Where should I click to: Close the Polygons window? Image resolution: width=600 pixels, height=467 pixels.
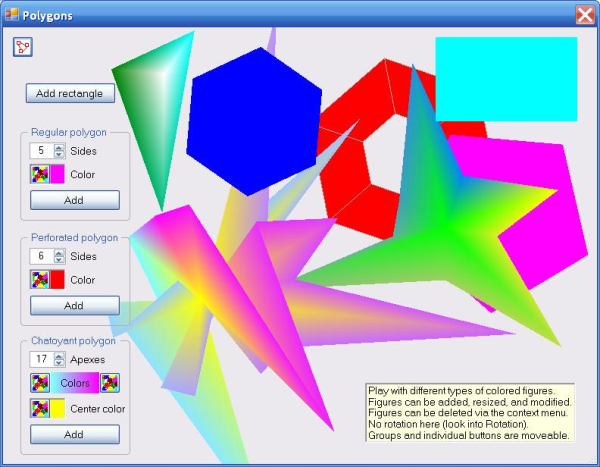[585, 15]
